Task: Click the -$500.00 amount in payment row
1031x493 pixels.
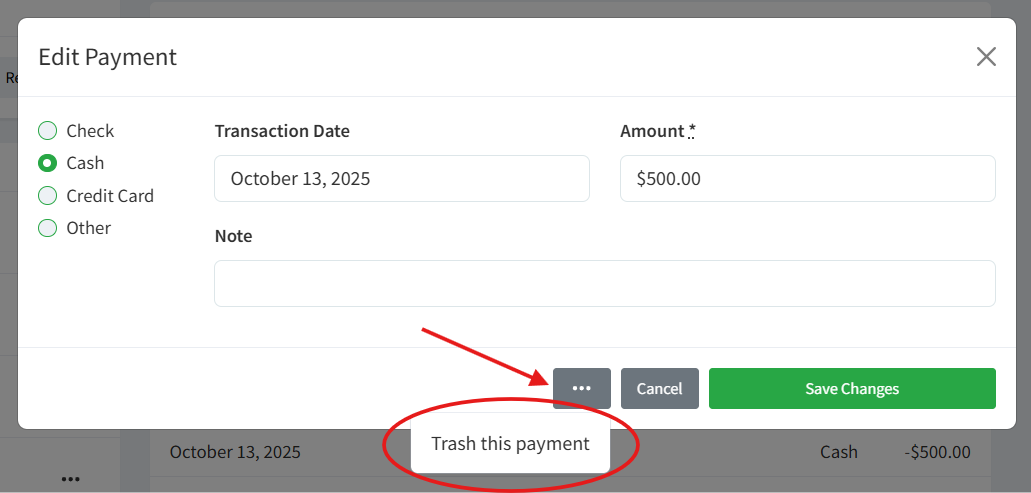Action: (937, 452)
